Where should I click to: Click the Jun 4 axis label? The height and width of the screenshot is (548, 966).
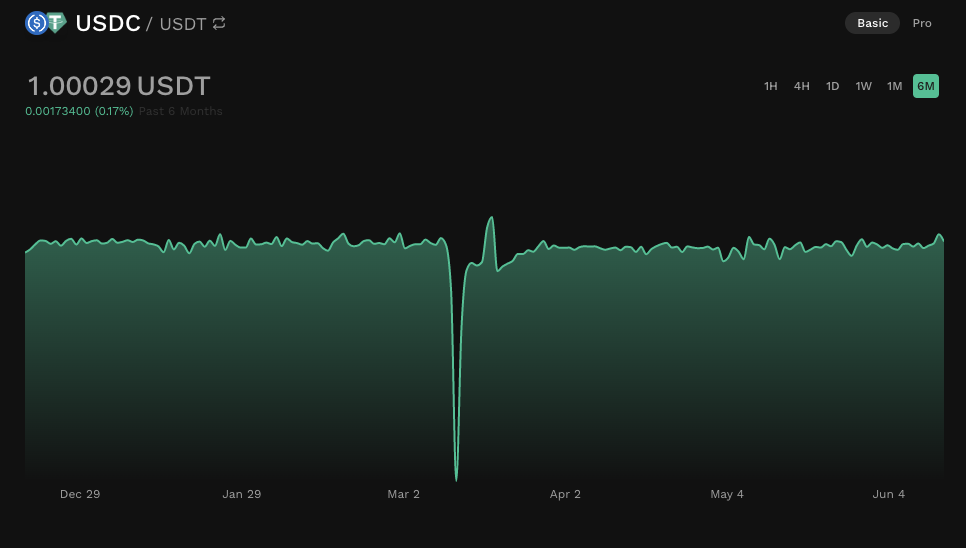click(888, 494)
